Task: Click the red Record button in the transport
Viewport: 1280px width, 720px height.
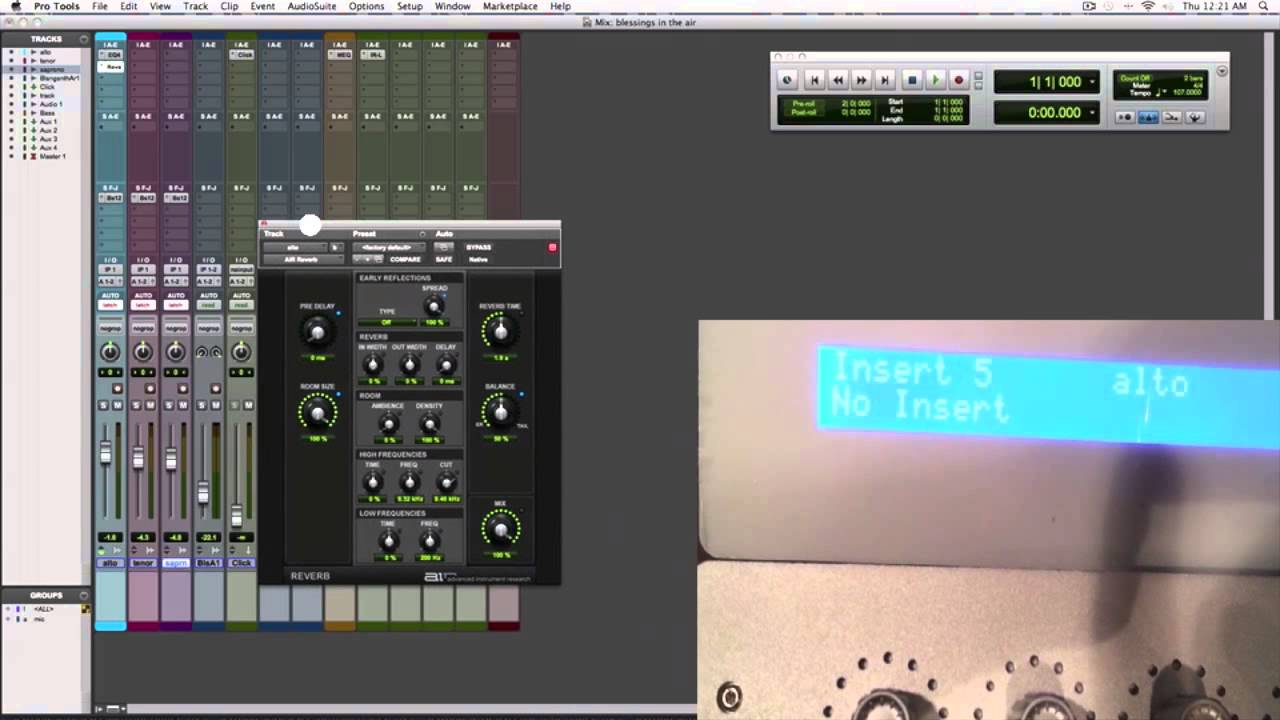Action: tap(958, 80)
